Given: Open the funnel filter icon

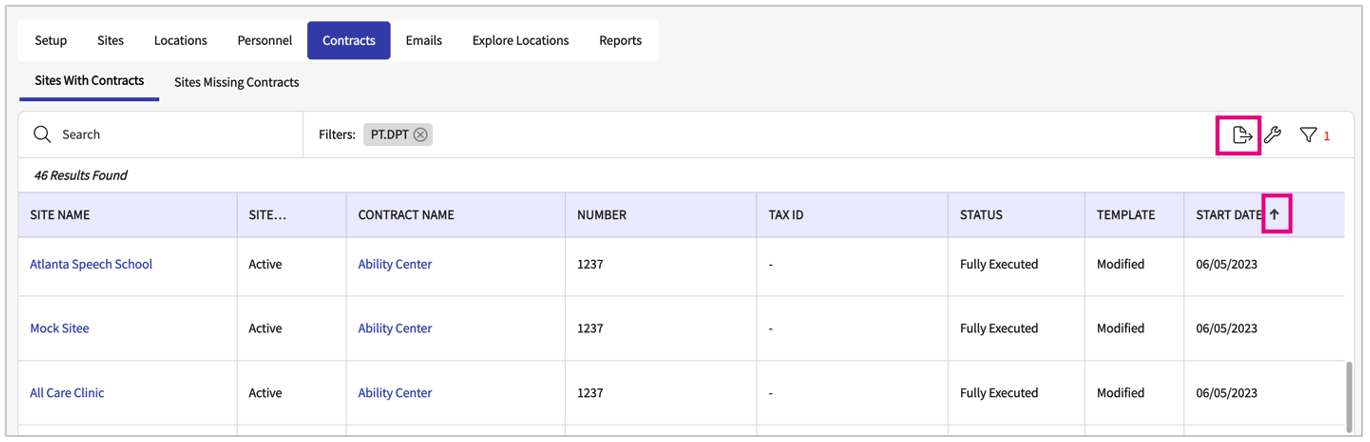Looking at the screenshot, I should (1308, 135).
